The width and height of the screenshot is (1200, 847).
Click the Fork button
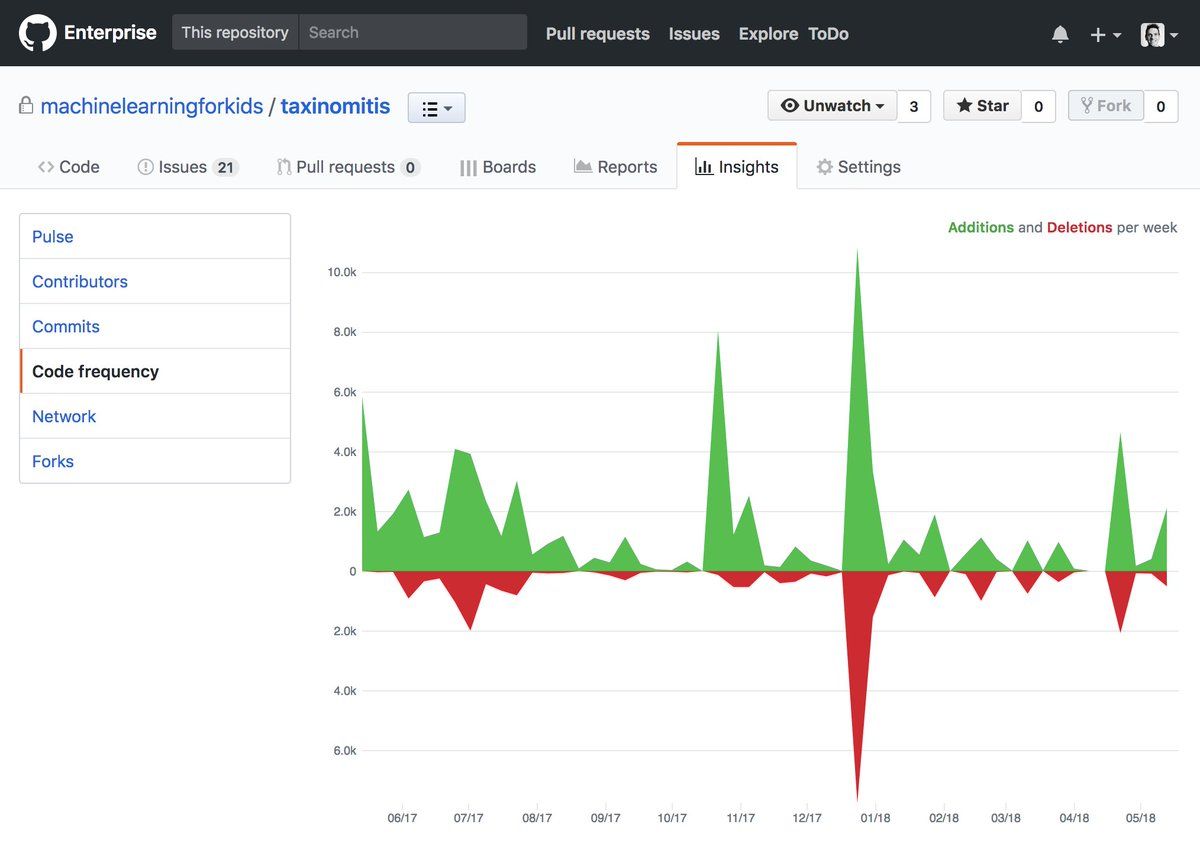pos(1105,106)
